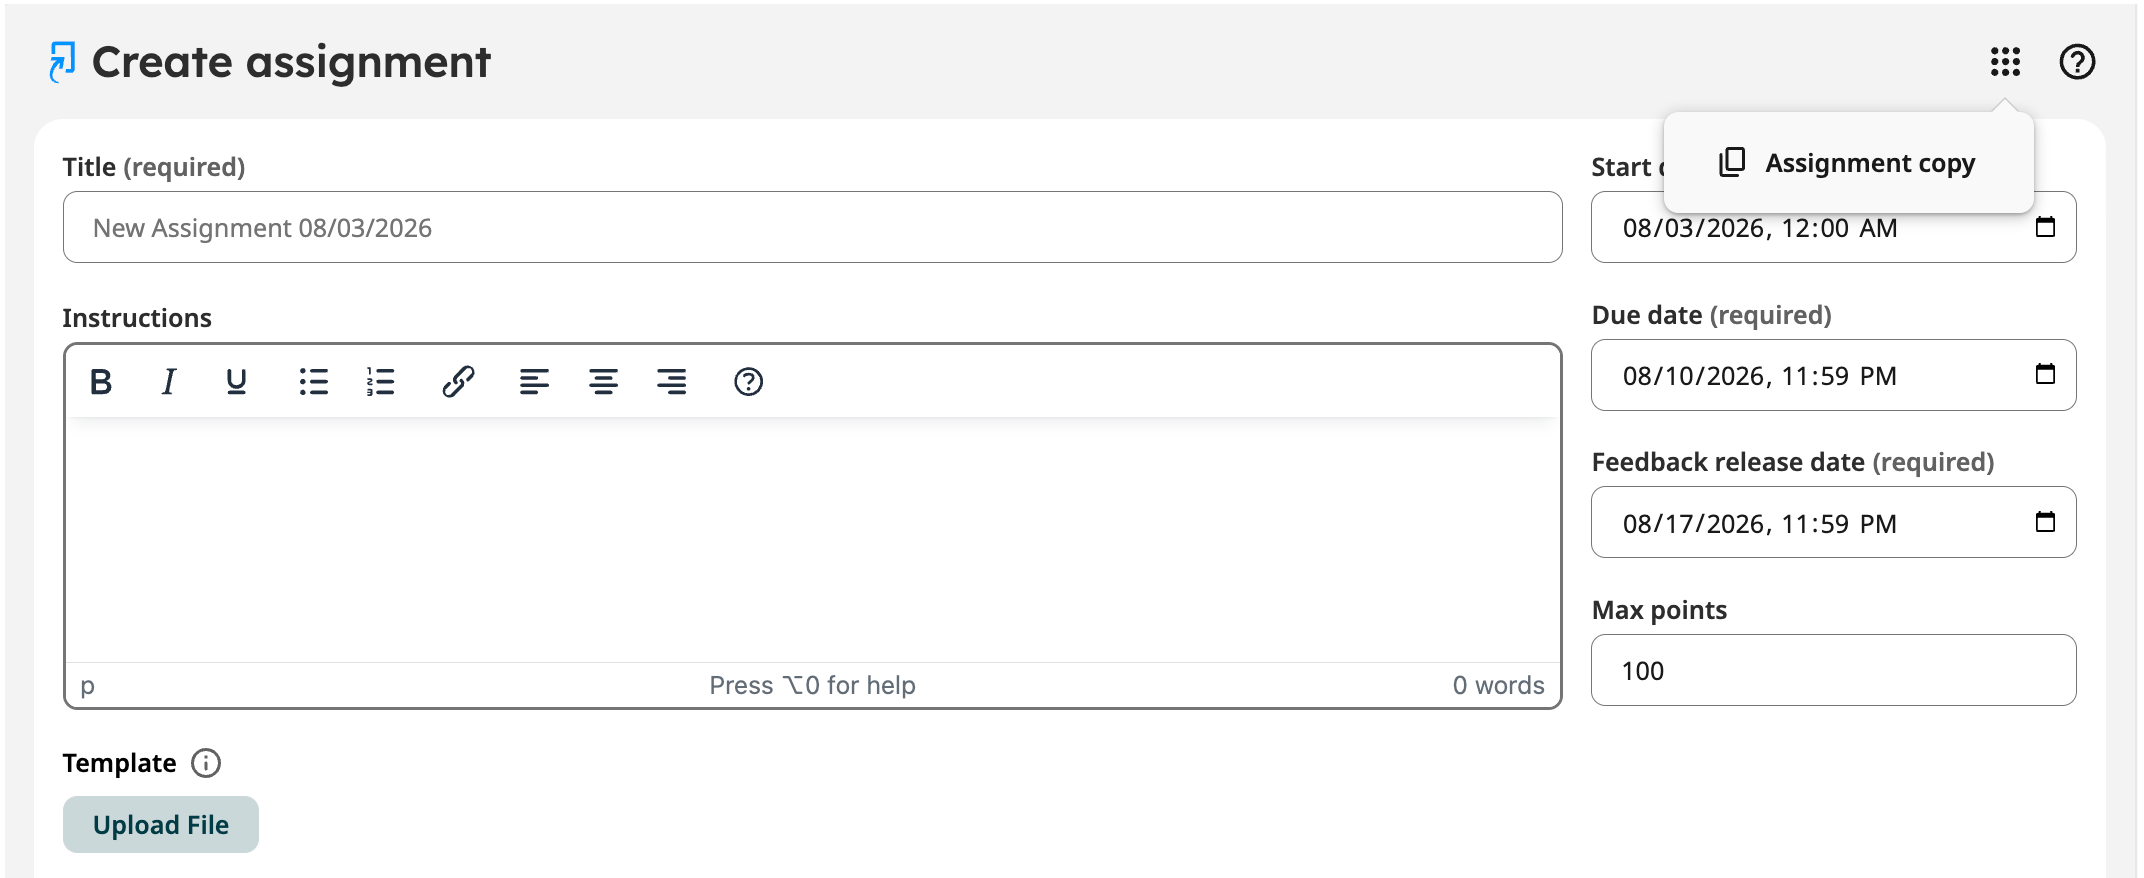The width and height of the screenshot is (2144, 878).
Task: Insert a bulleted list
Action: (x=313, y=381)
